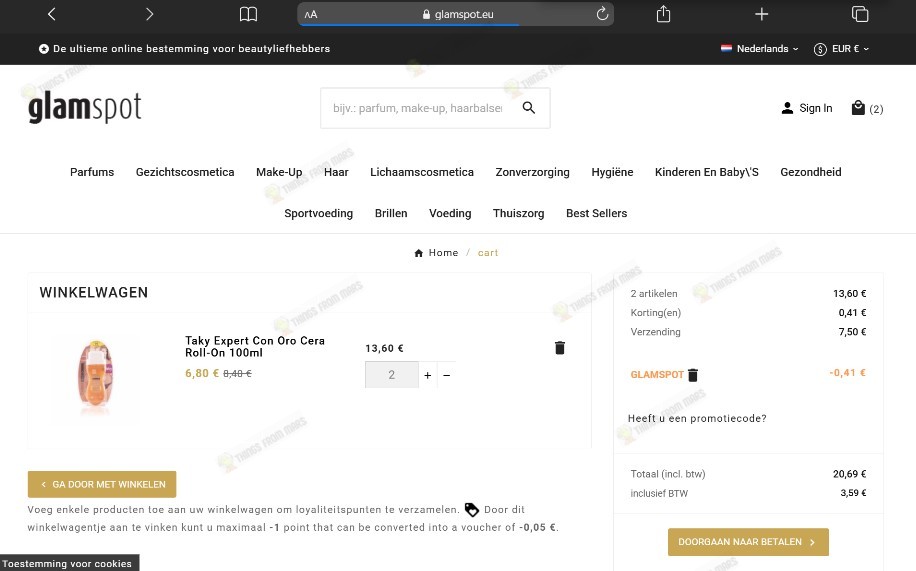
Task: Open the Sportvoeding category
Action: pos(318,213)
